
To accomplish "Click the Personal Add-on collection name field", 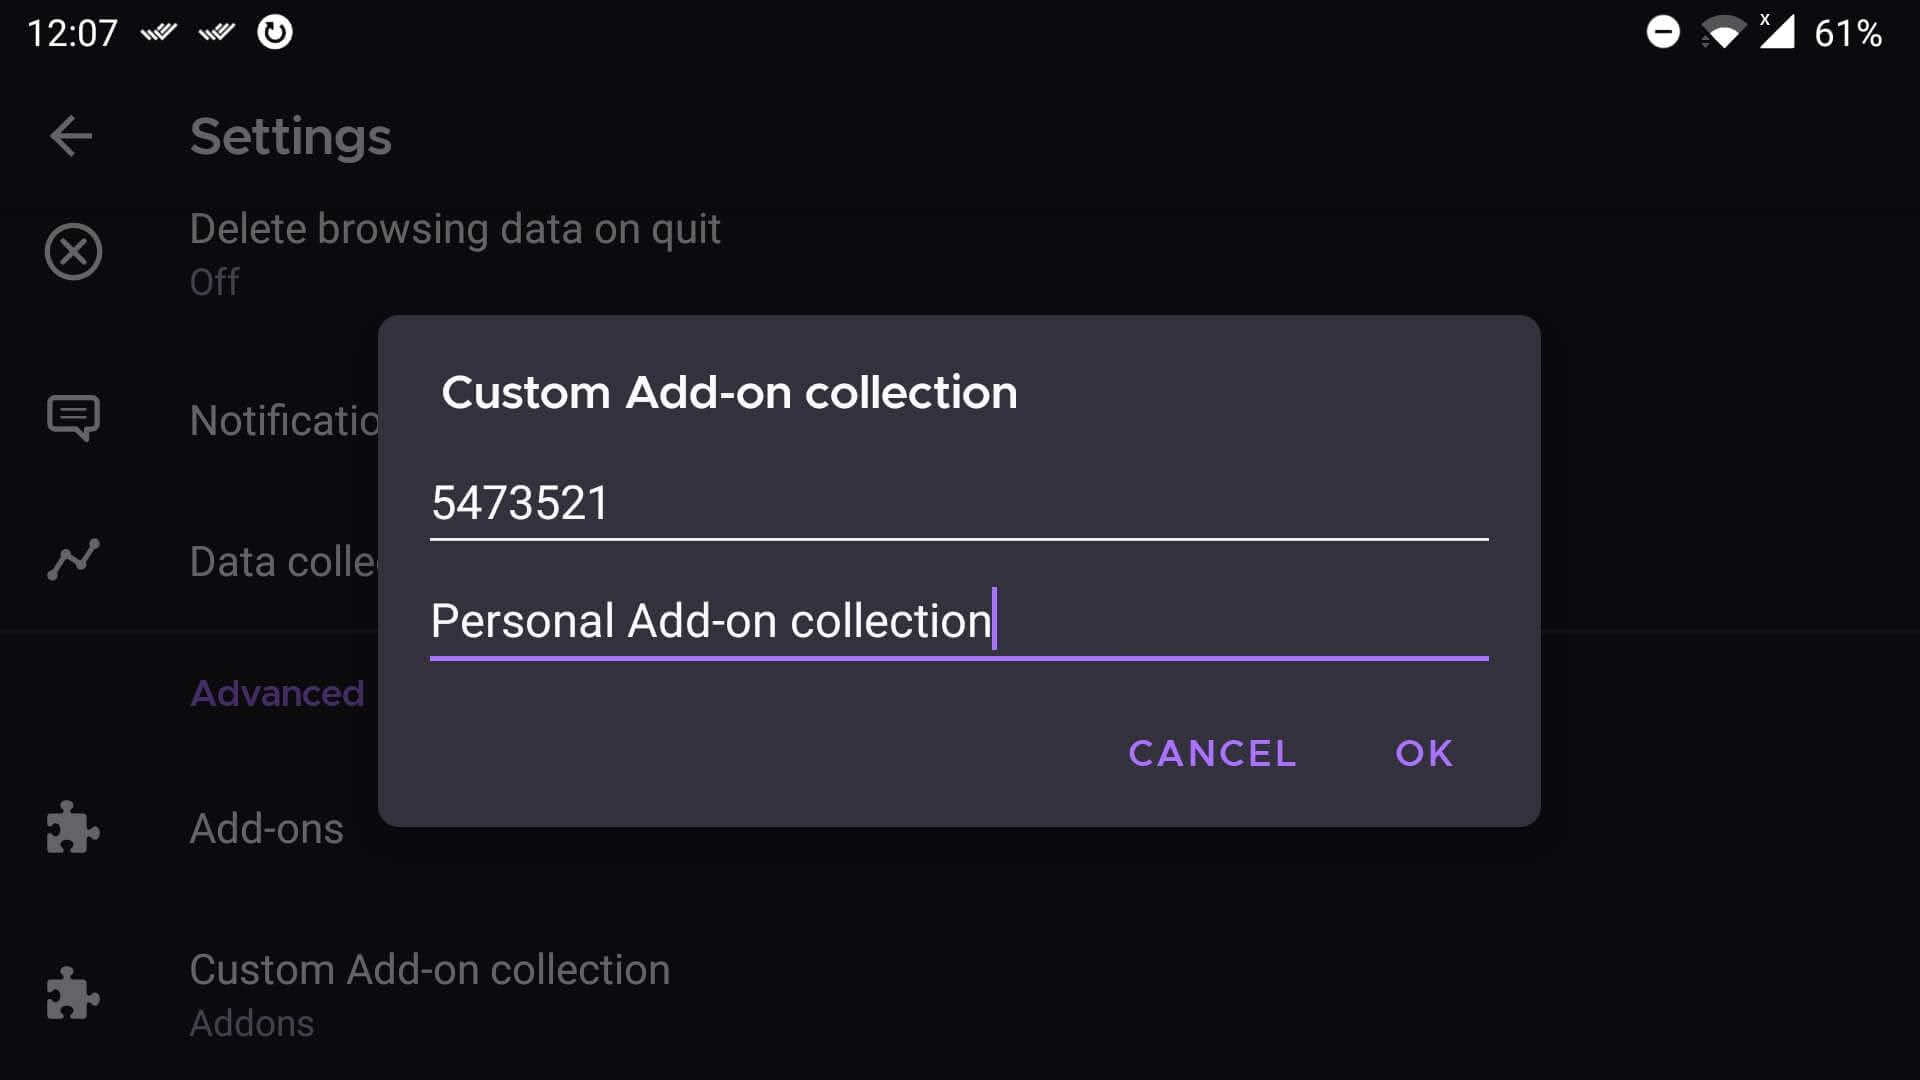I will pos(958,621).
